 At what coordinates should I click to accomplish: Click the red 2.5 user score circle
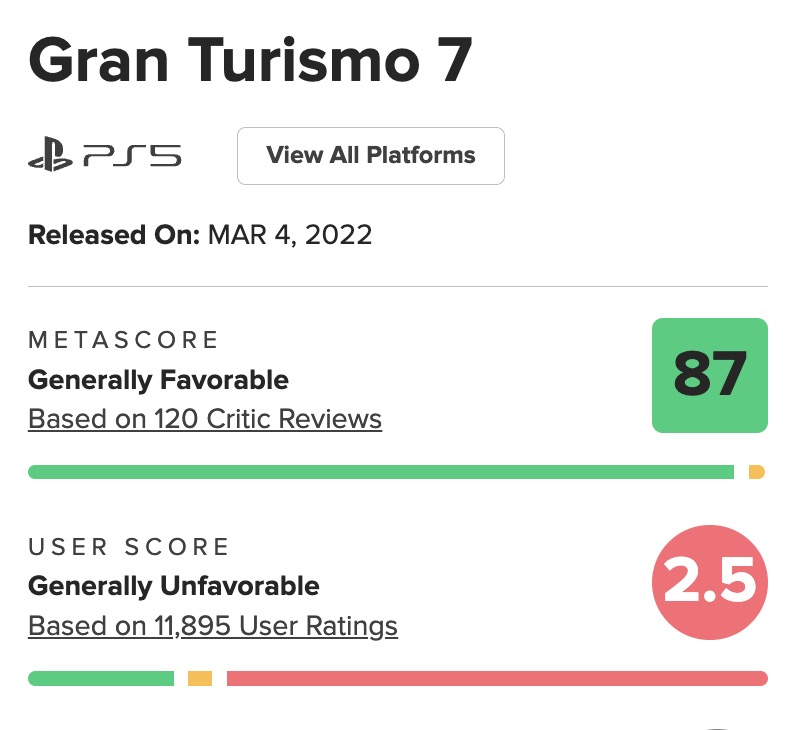tap(709, 584)
